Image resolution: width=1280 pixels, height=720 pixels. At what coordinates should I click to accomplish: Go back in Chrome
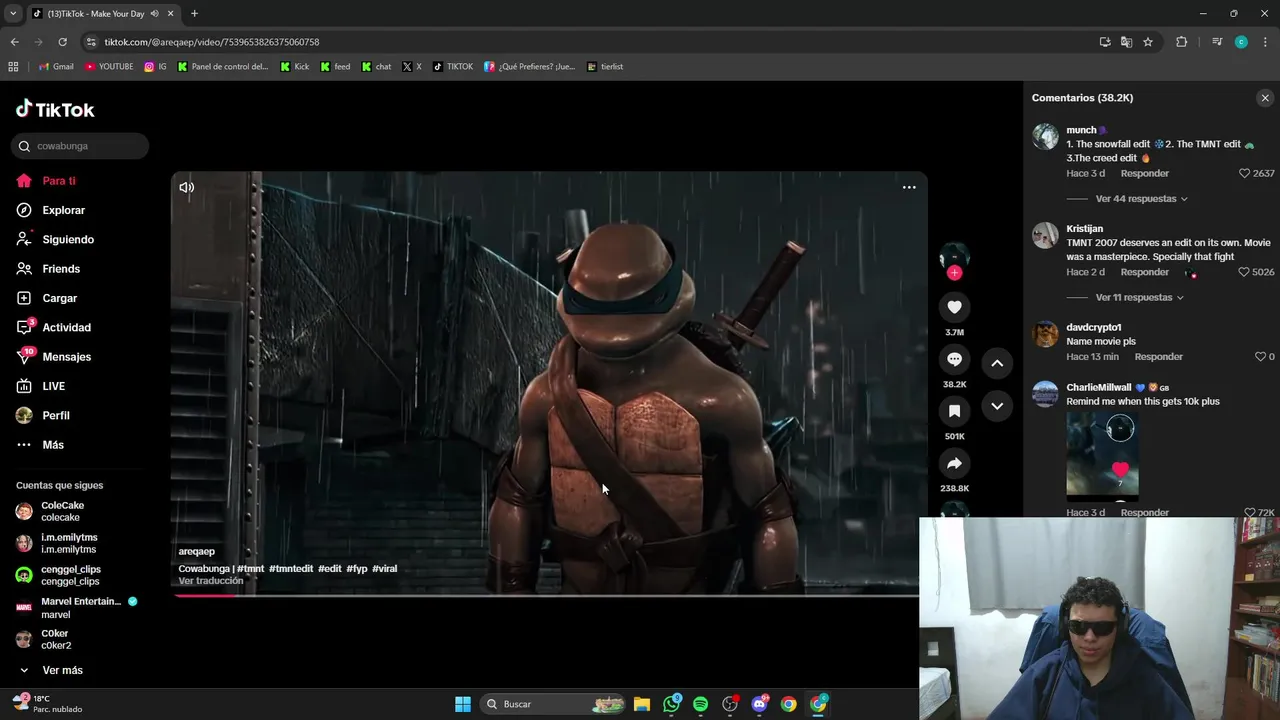click(x=14, y=42)
